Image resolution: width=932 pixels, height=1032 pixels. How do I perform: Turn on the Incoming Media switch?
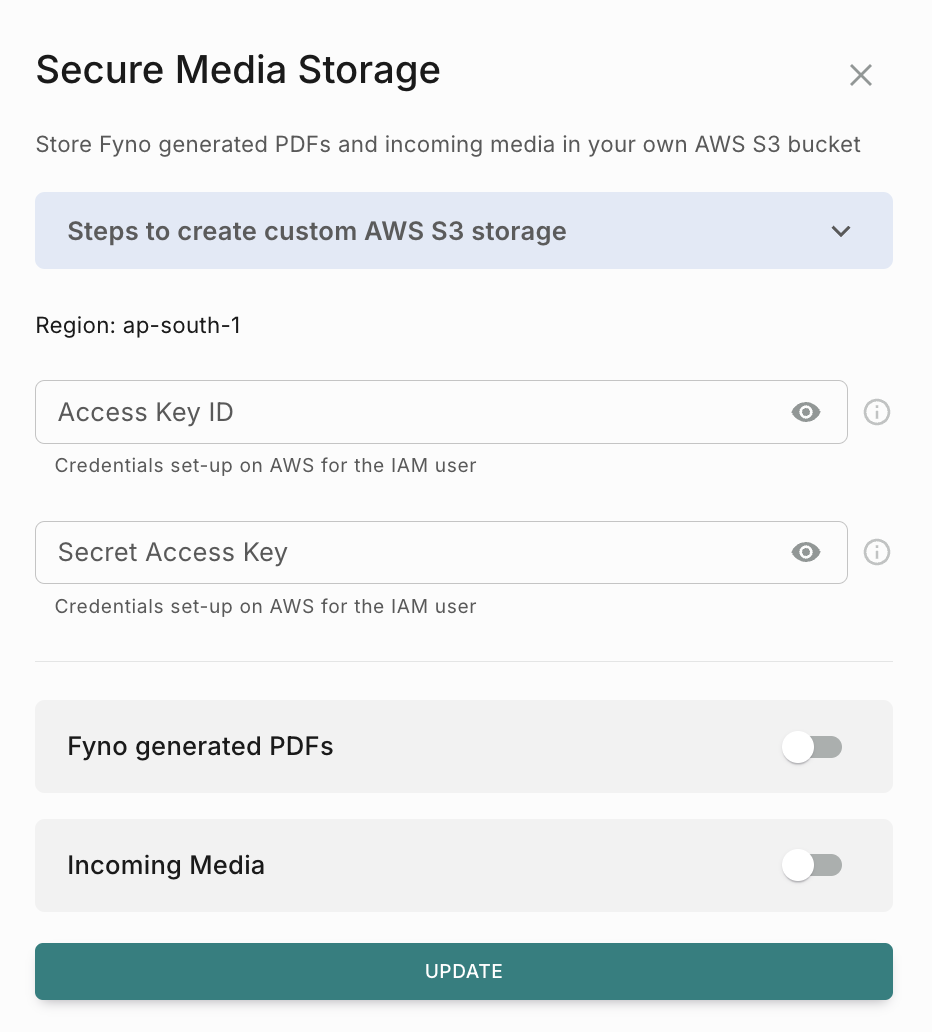pos(812,865)
